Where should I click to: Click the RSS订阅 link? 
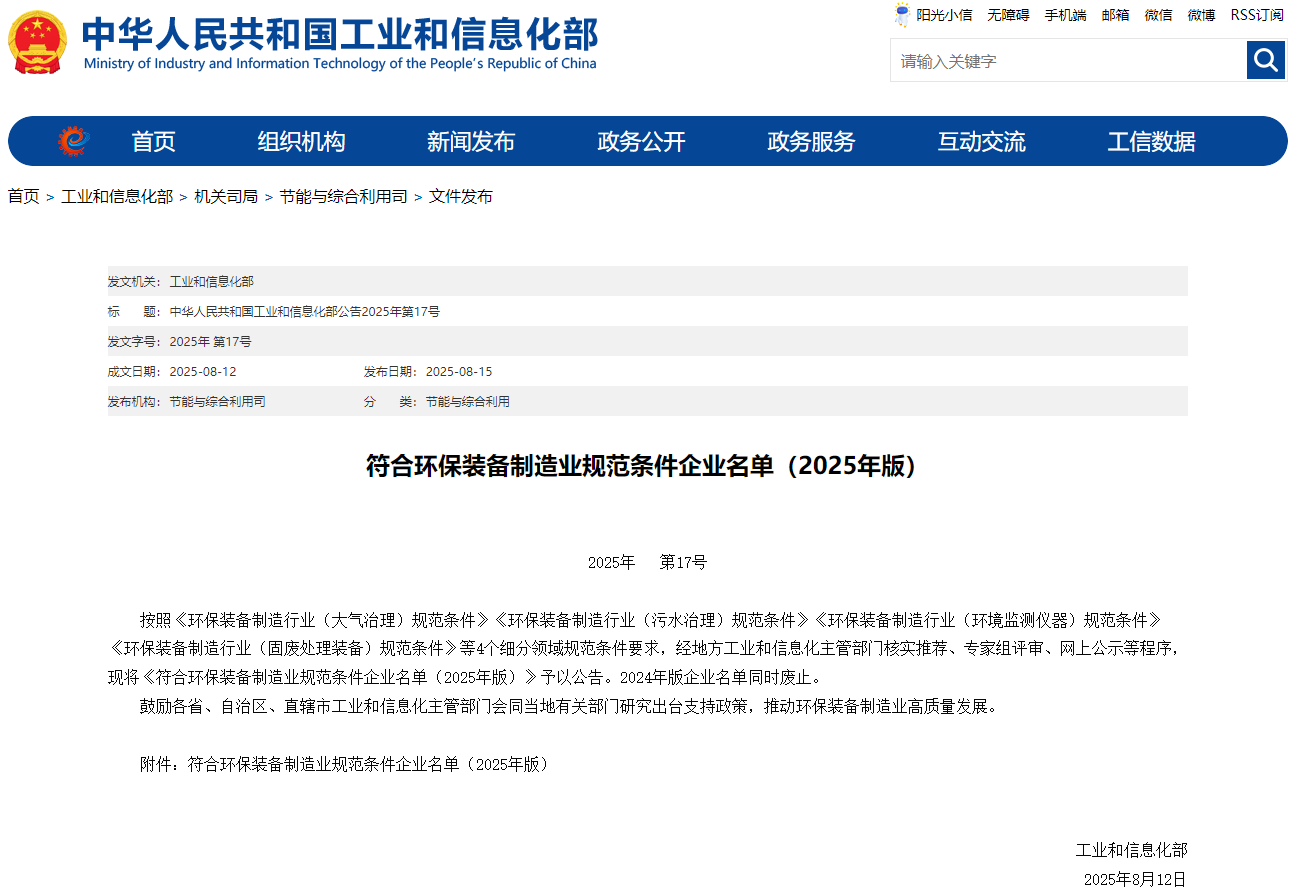tap(1257, 15)
